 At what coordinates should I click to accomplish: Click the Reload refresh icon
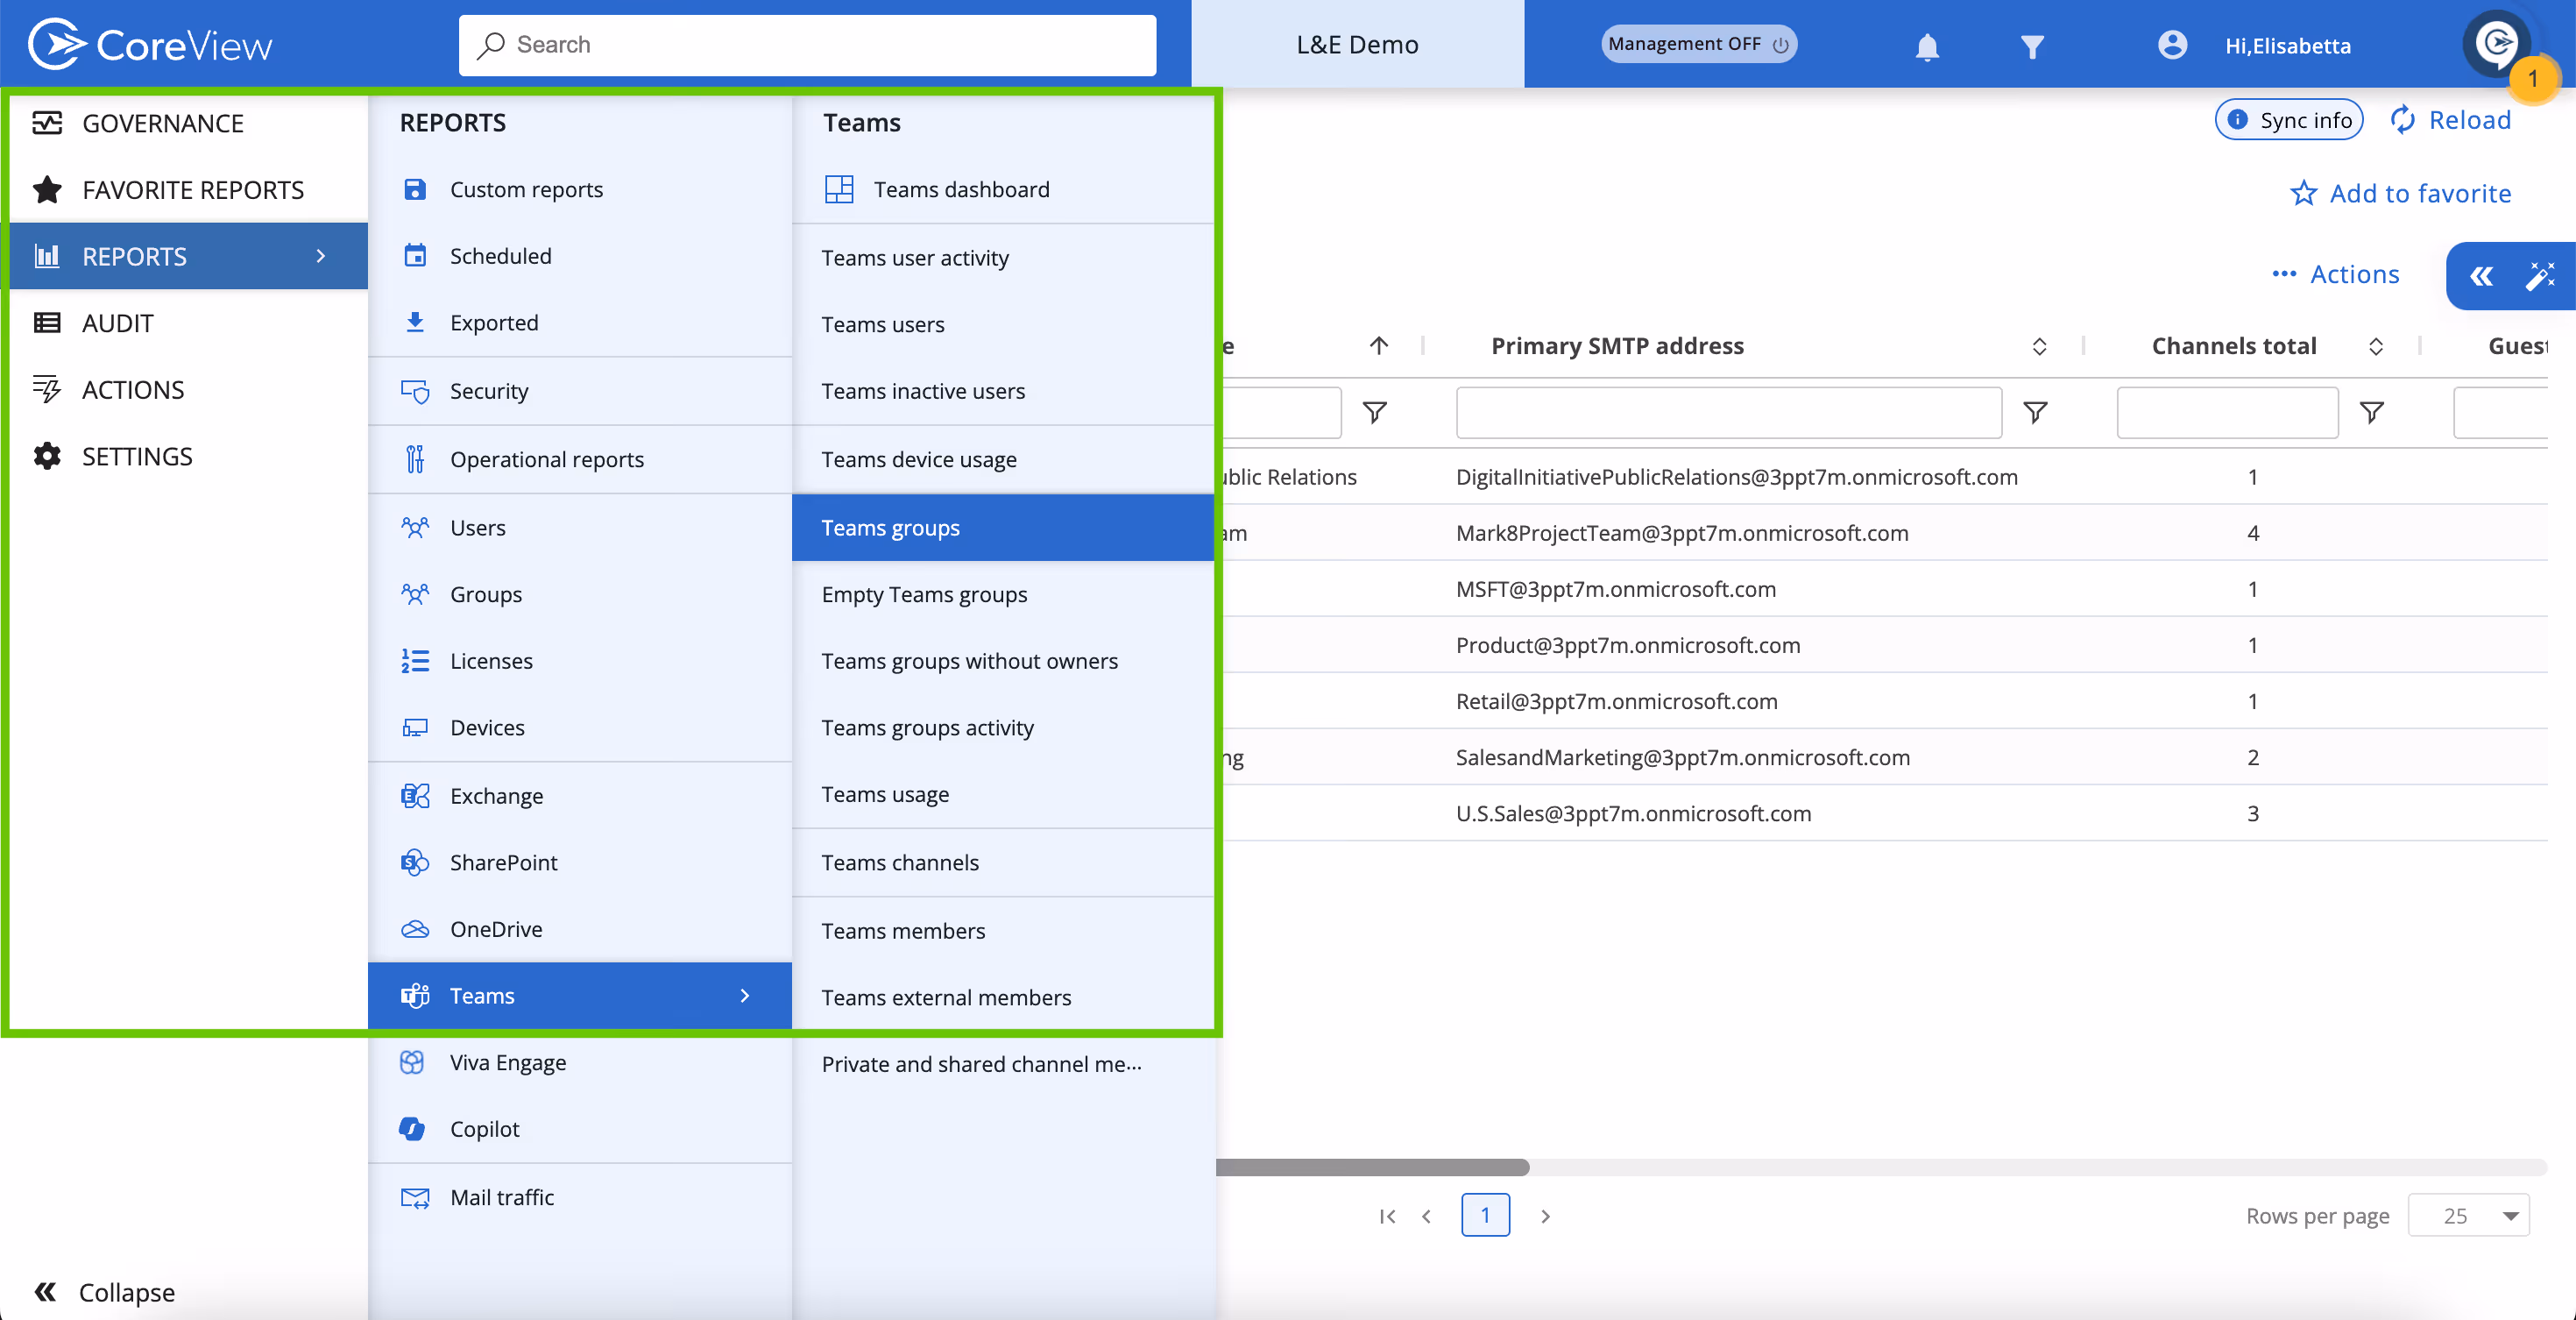pos(2402,120)
